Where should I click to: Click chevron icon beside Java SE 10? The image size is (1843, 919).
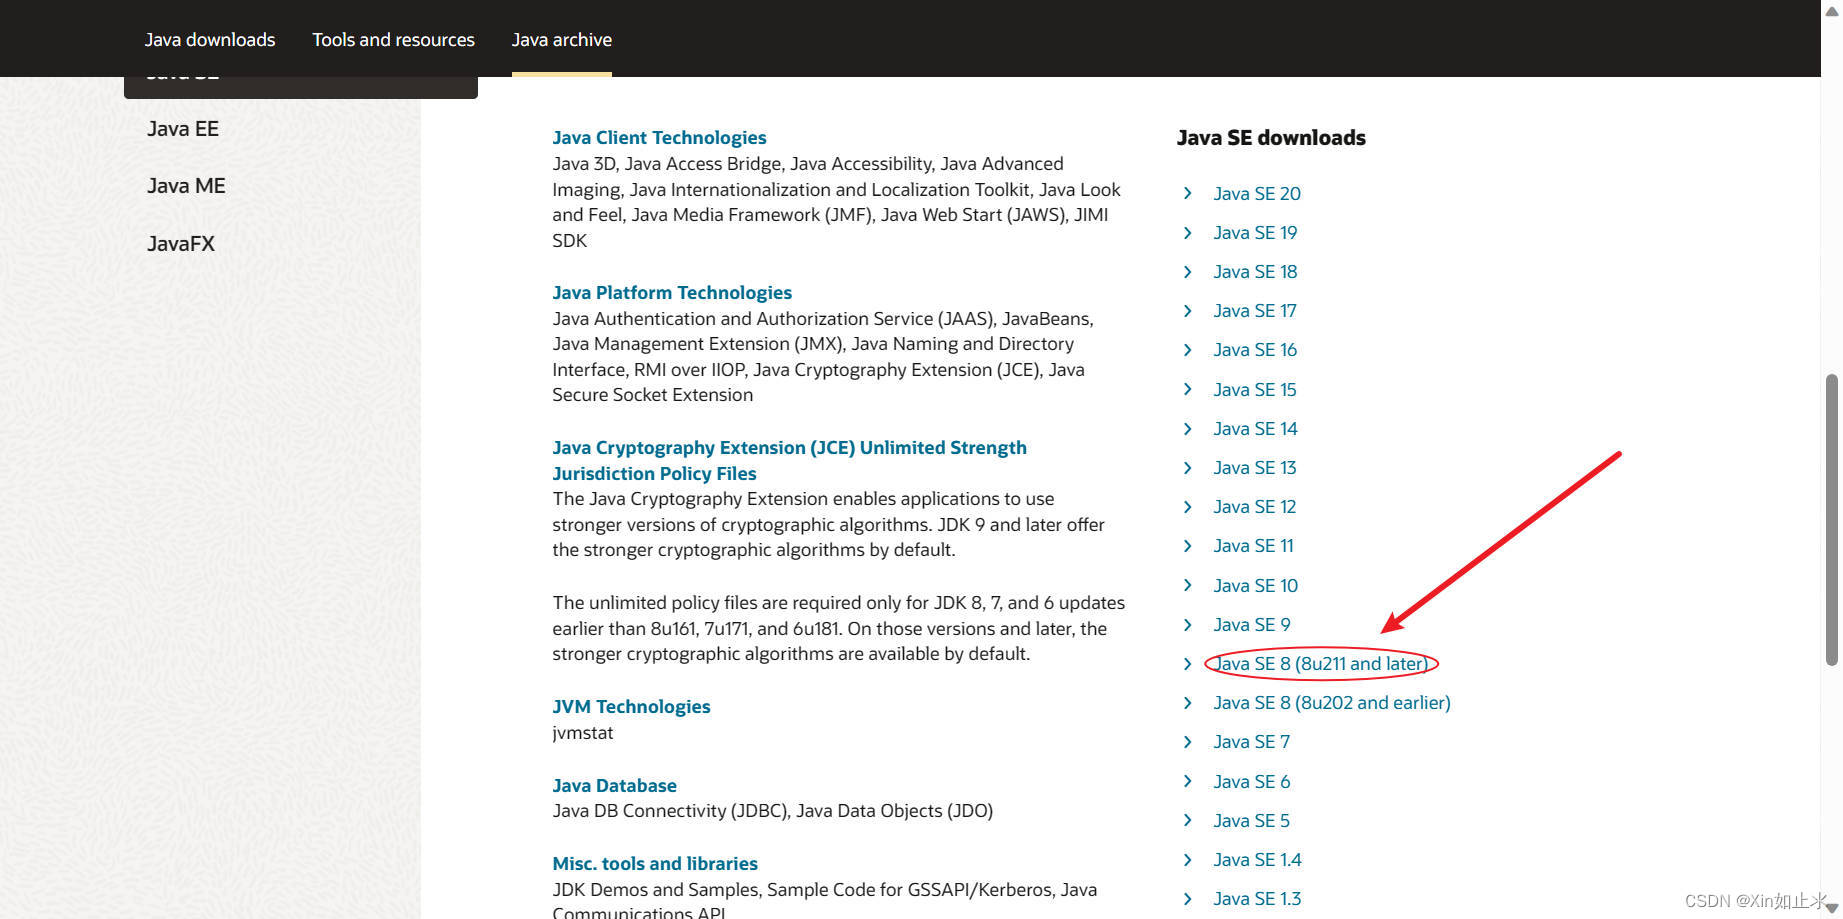[1187, 585]
